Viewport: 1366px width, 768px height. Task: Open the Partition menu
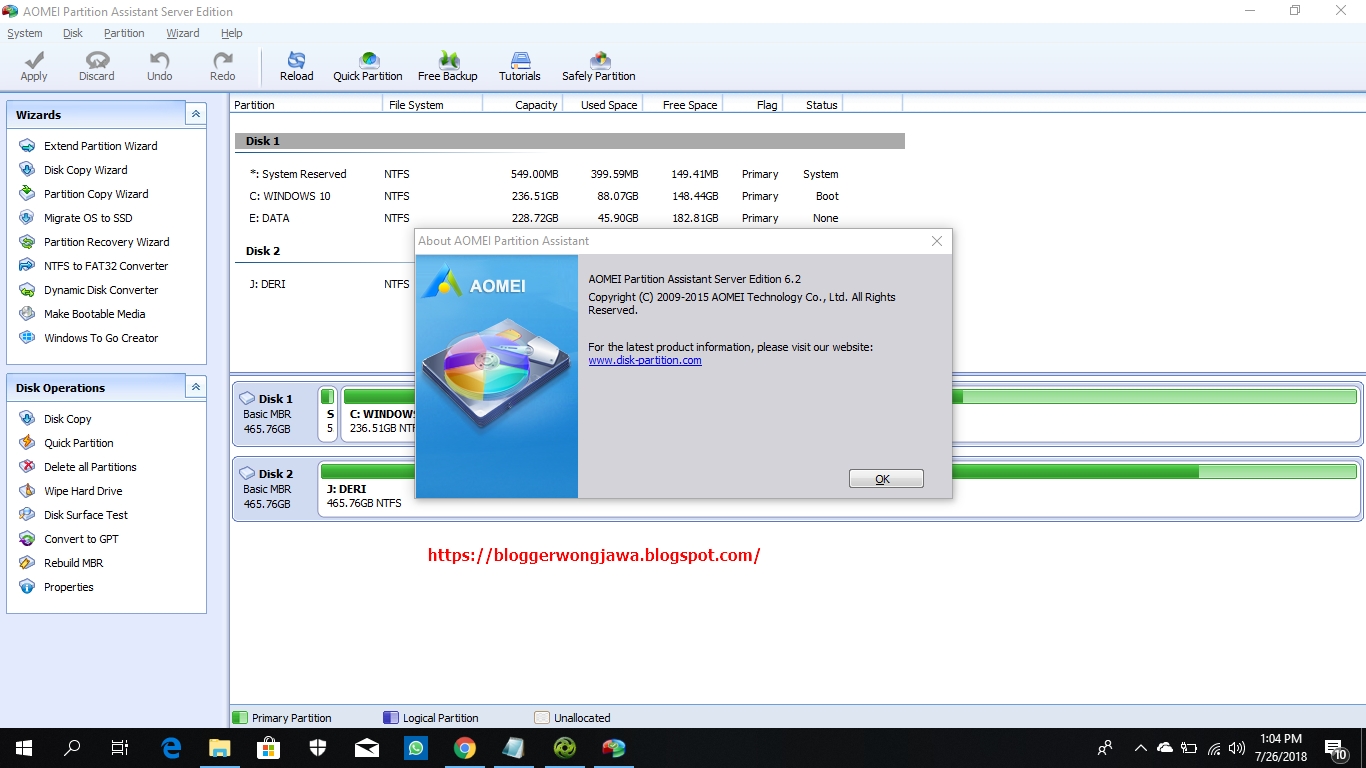pyautogui.click(x=124, y=33)
